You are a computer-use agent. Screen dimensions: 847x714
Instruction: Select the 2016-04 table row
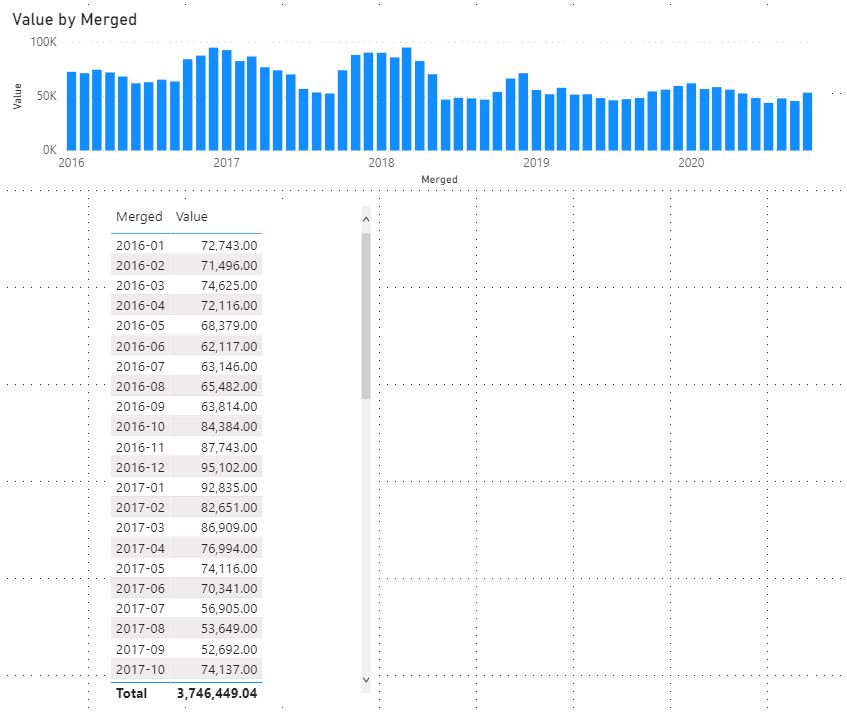(186, 306)
